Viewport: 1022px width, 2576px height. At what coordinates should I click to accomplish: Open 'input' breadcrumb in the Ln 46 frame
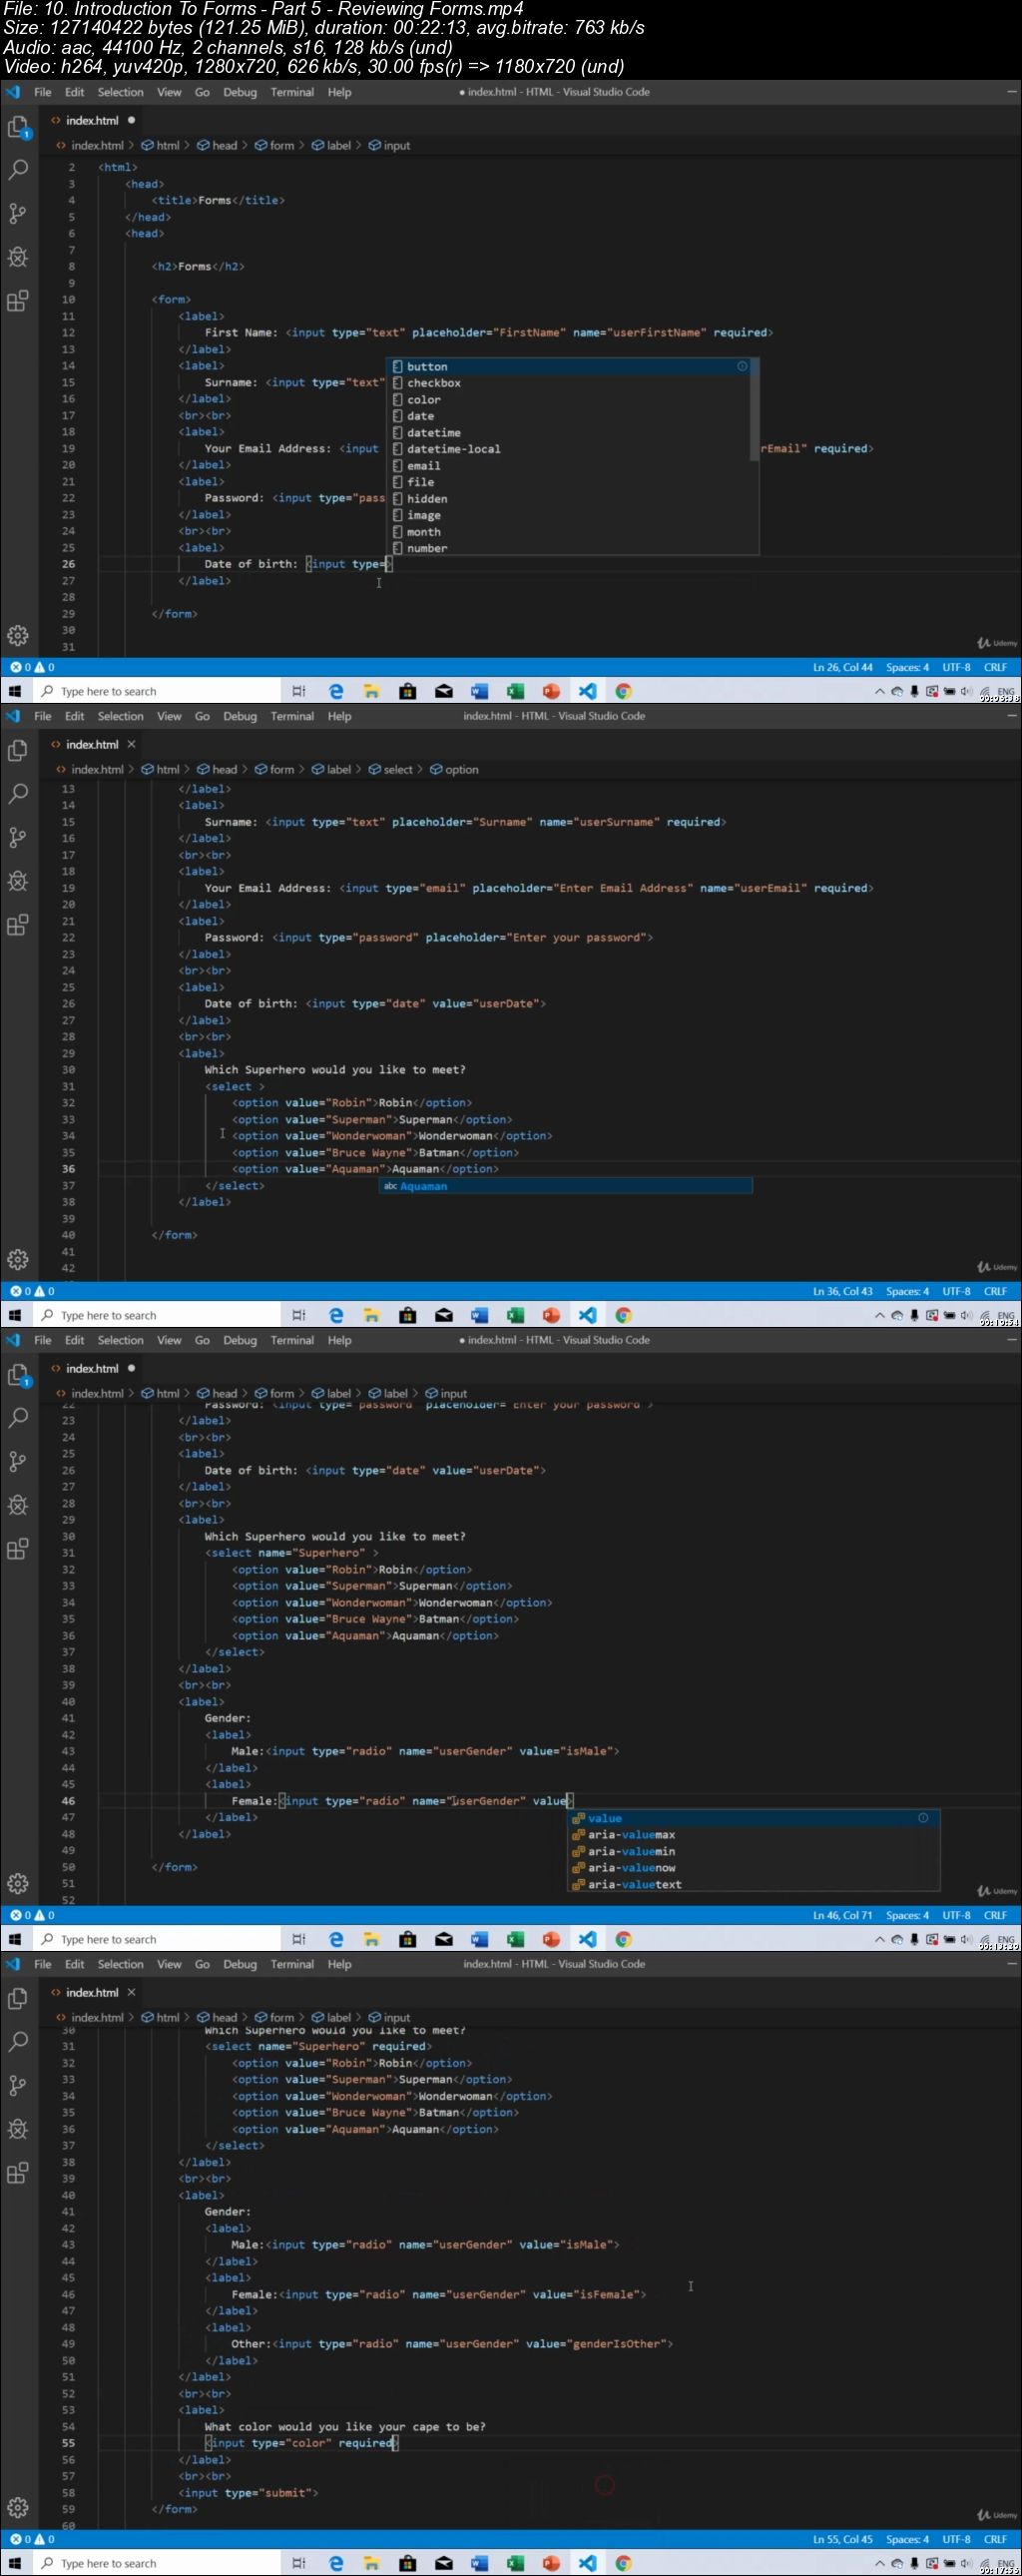click(x=447, y=1393)
